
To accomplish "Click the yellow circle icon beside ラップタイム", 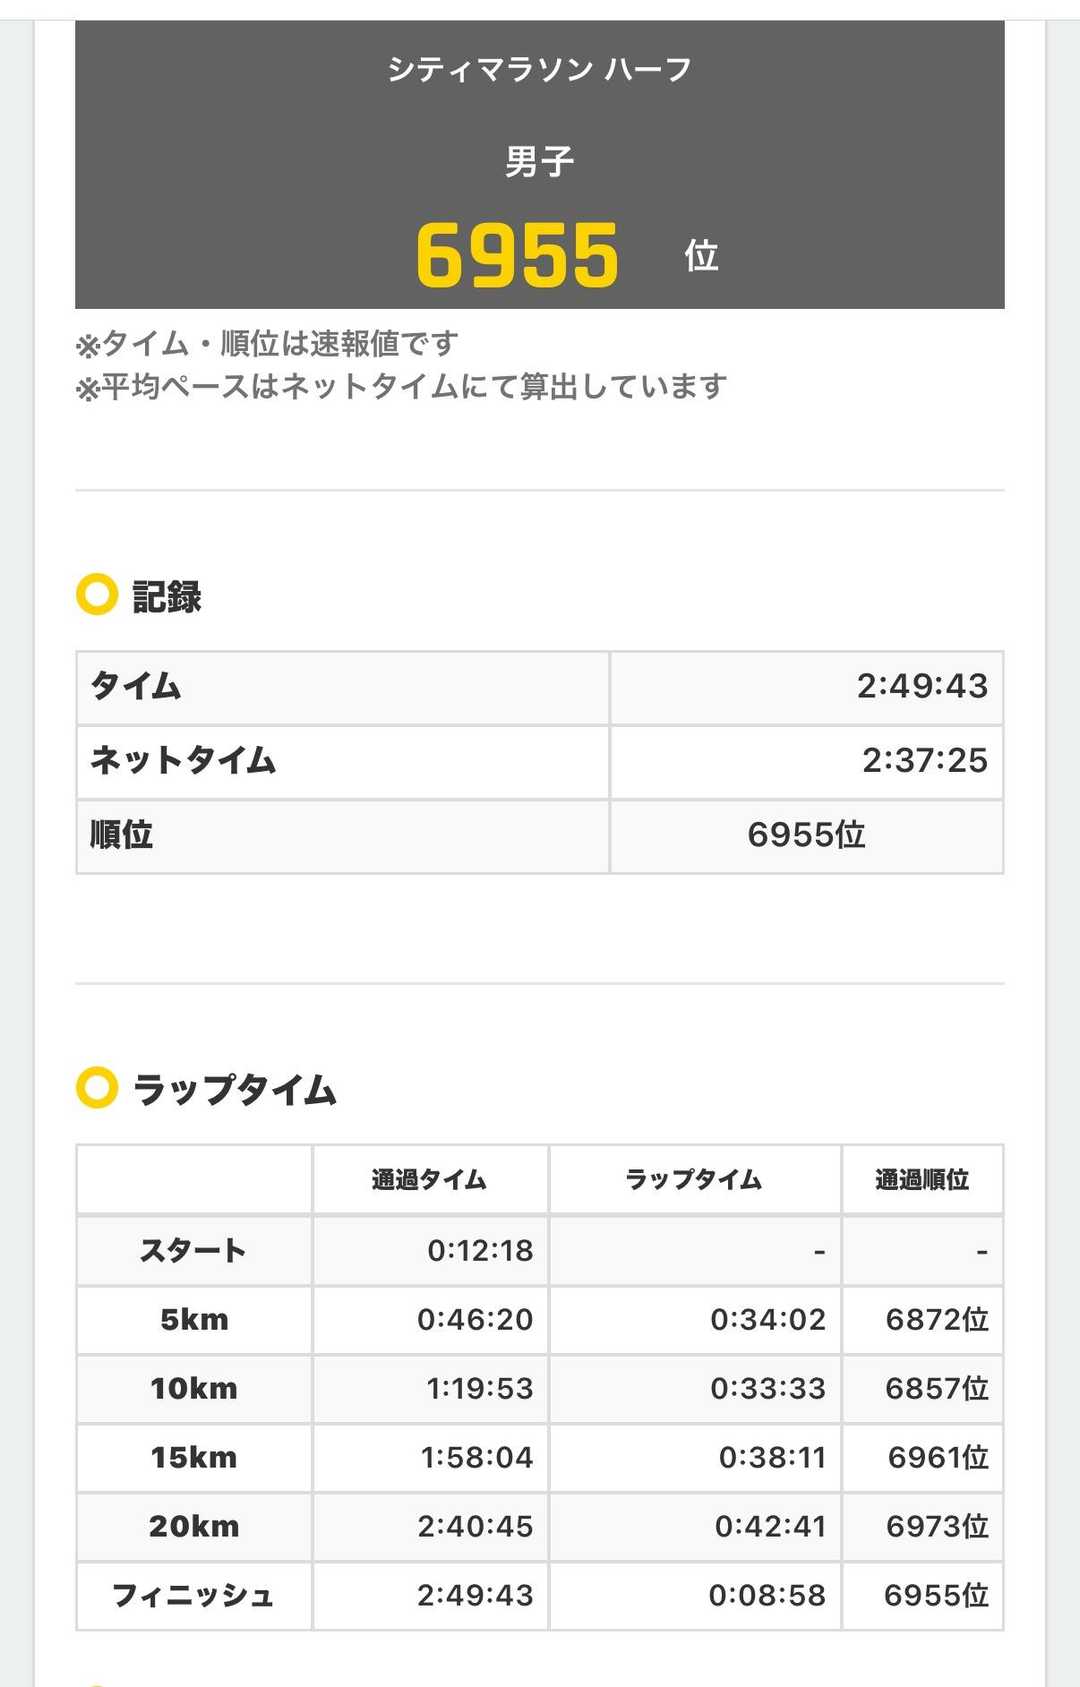I will click(x=97, y=1087).
